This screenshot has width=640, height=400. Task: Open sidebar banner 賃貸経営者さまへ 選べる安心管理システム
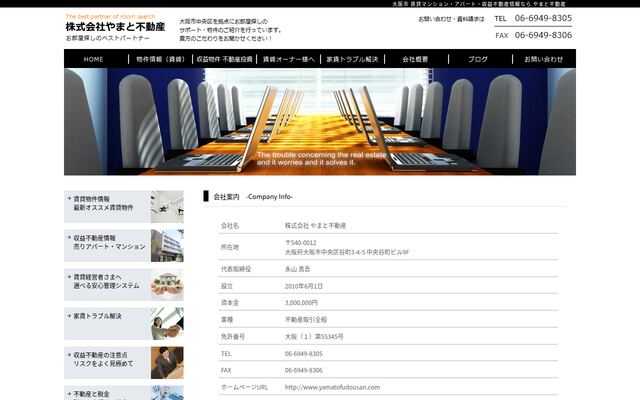(x=124, y=284)
